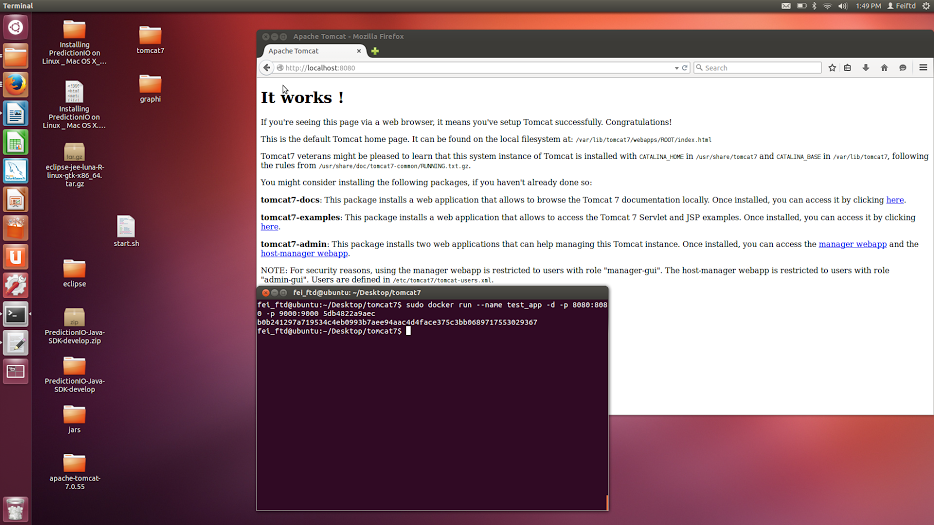This screenshot has height=525, width=934.
Task: Reload the localhost page in Firefox
Action: pos(684,68)
